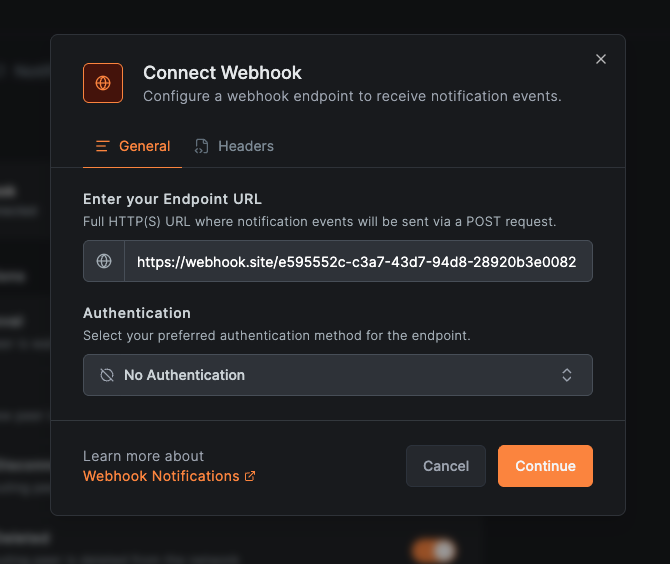The width and height of the screenshot is (670, 564).
Task: Open the Headers tab
Action: click(x=235, y=146)
